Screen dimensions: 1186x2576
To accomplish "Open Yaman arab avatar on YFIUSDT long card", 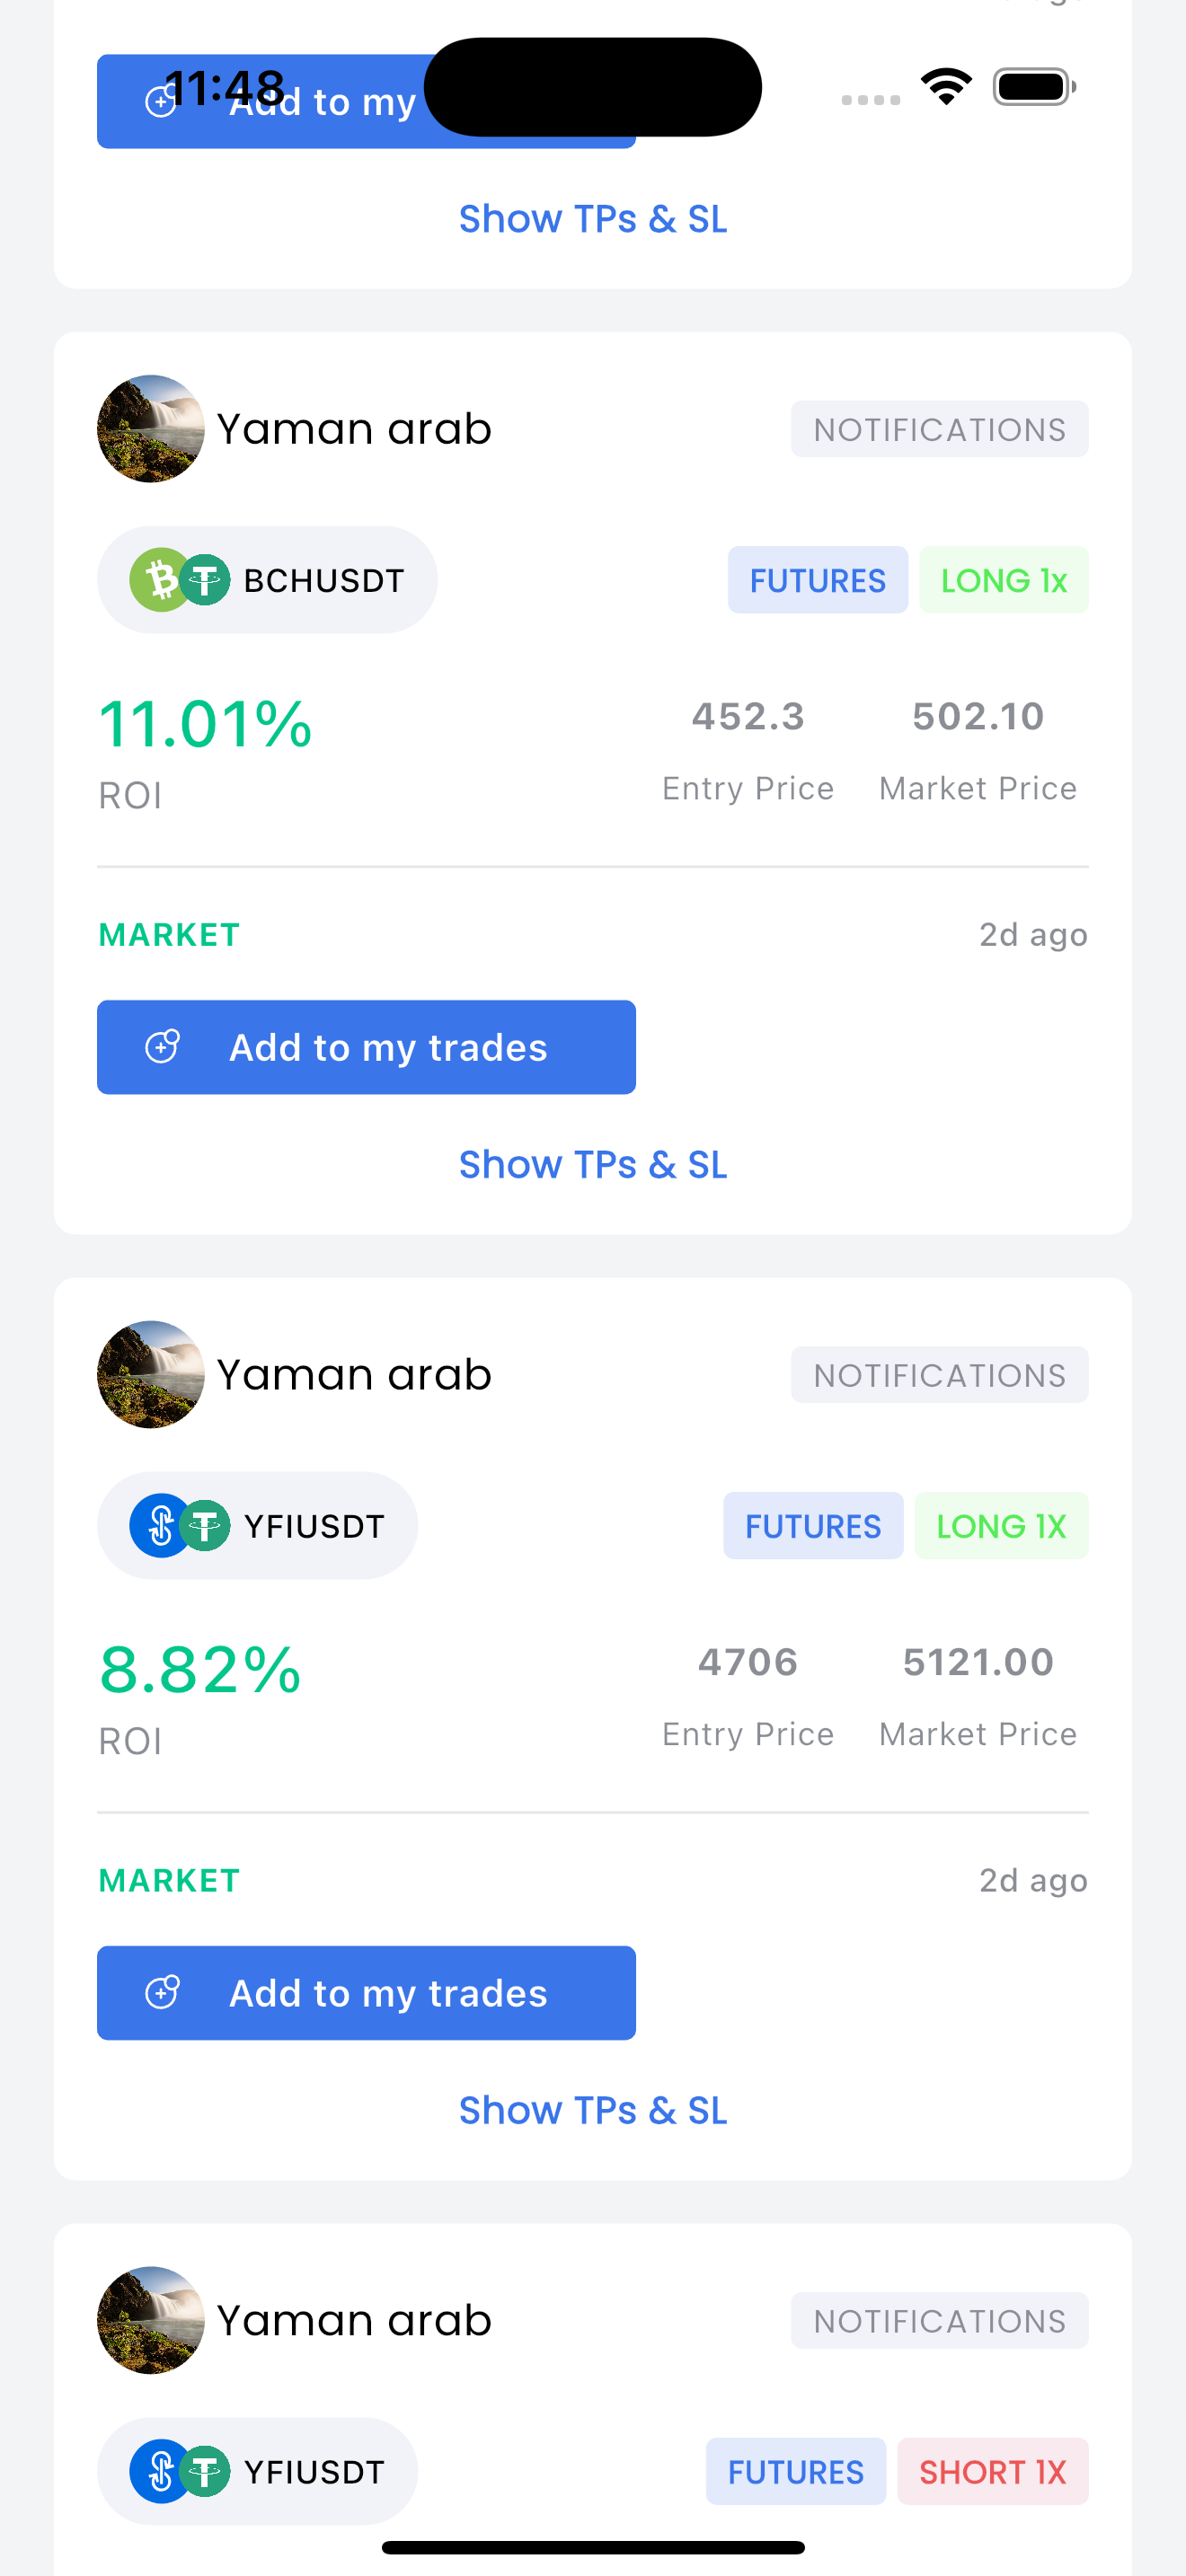I will point(151,1375).
